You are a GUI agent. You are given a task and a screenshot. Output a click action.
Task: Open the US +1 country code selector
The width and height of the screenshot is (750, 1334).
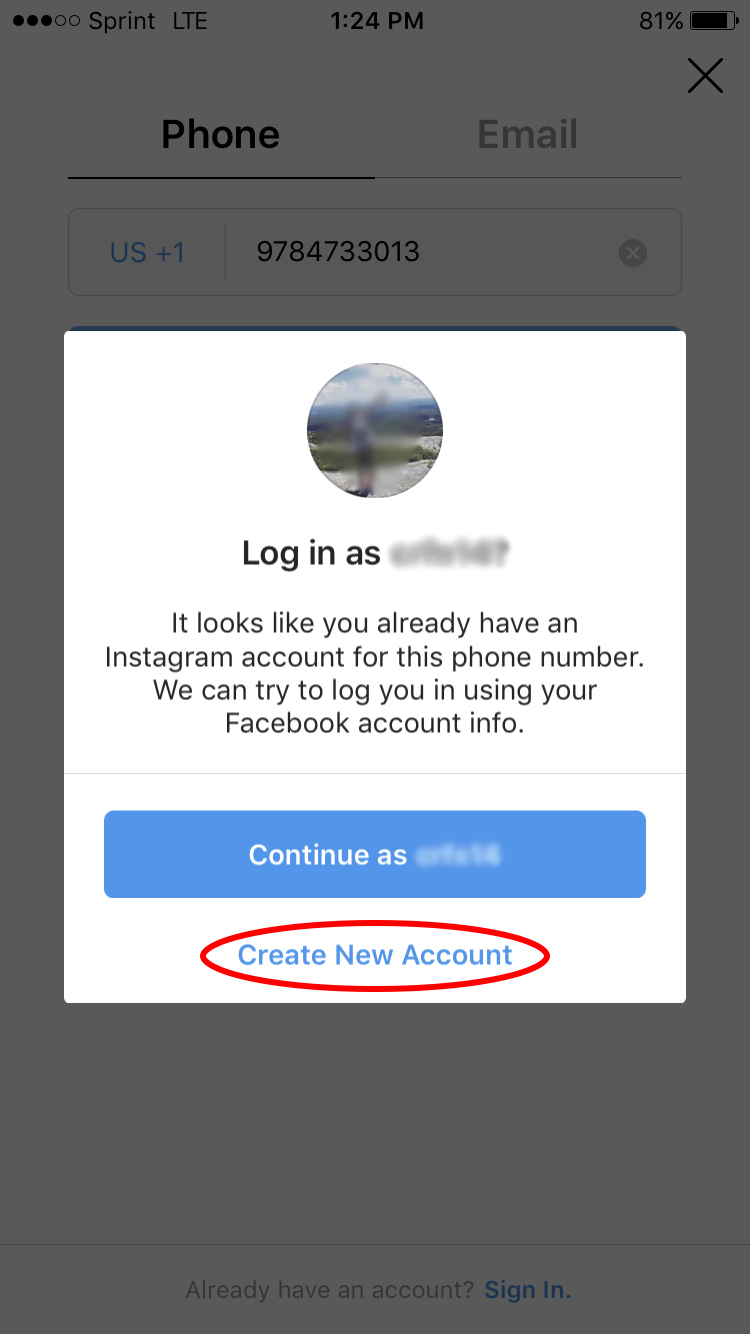coord(148,252)
